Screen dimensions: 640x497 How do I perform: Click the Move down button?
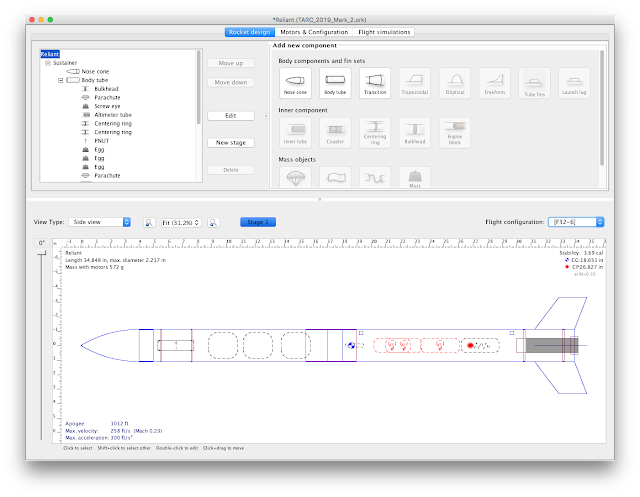231,82
